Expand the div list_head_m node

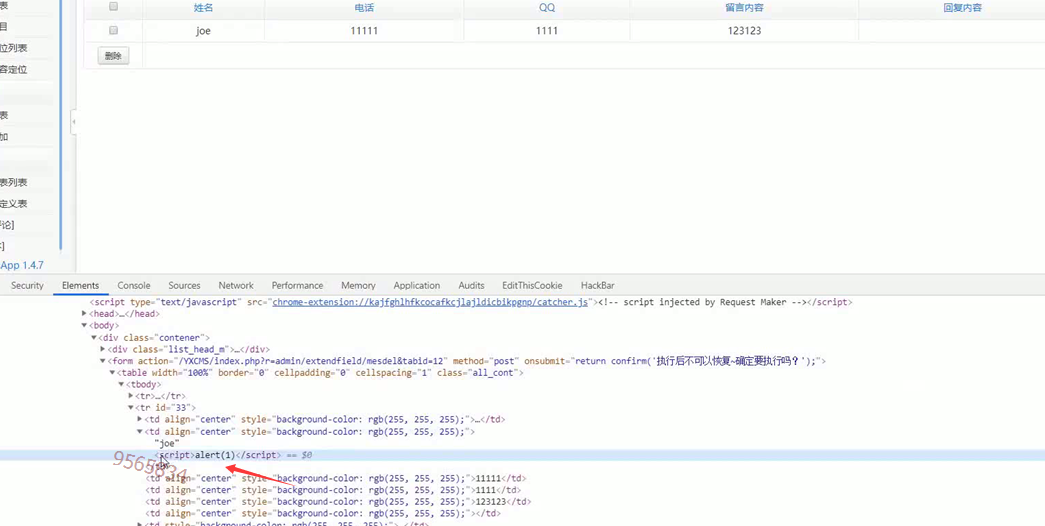(103, 349)
